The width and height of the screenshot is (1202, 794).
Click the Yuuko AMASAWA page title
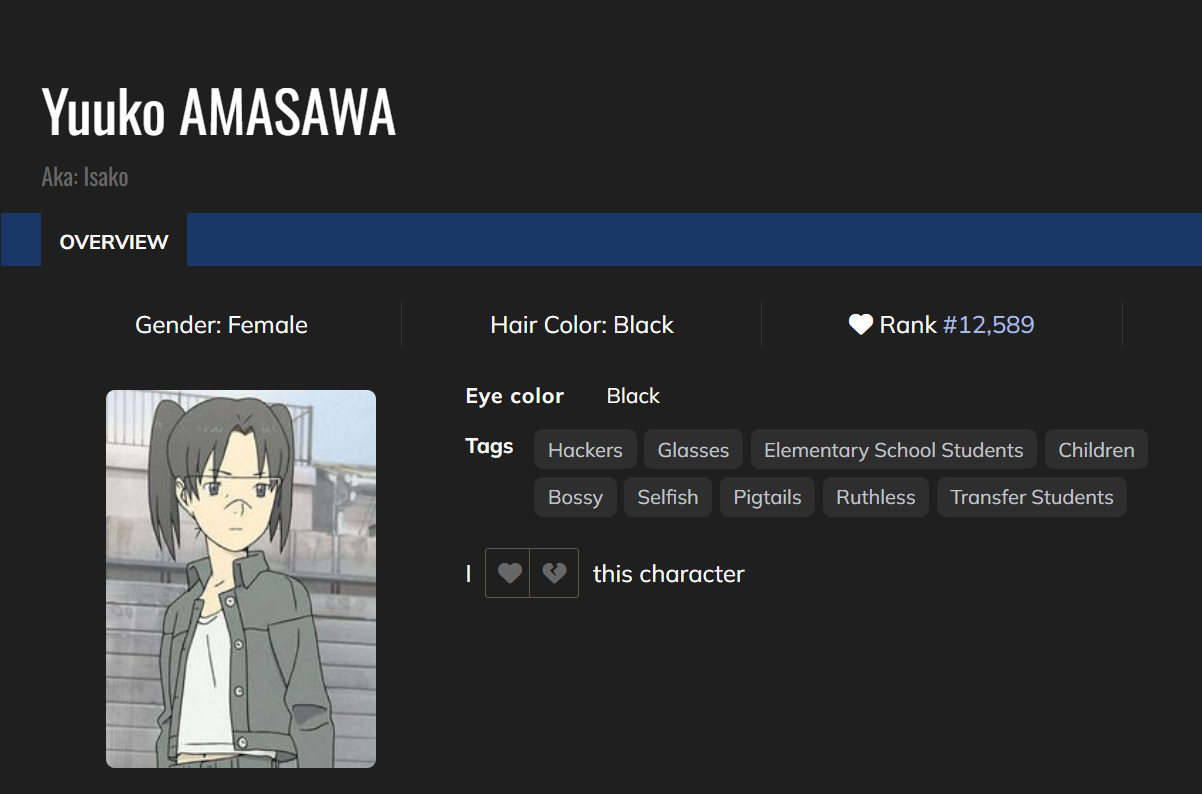[219, 113]
